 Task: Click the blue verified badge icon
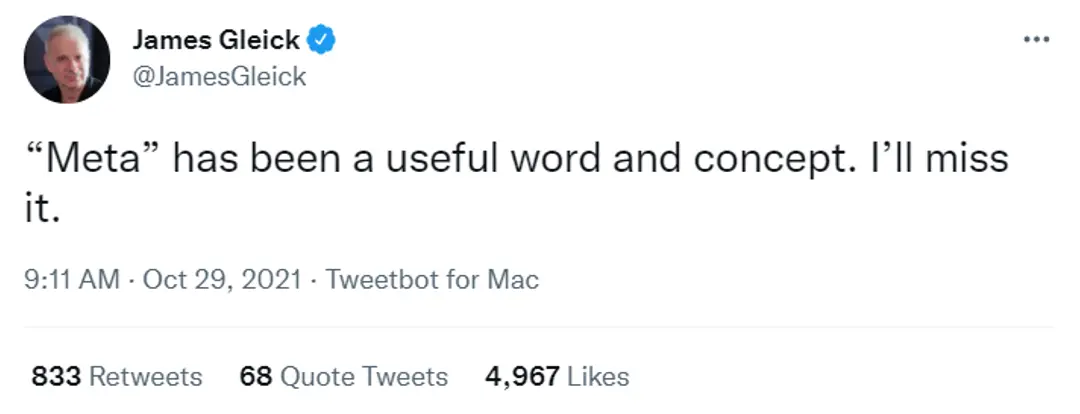(322, 40)
